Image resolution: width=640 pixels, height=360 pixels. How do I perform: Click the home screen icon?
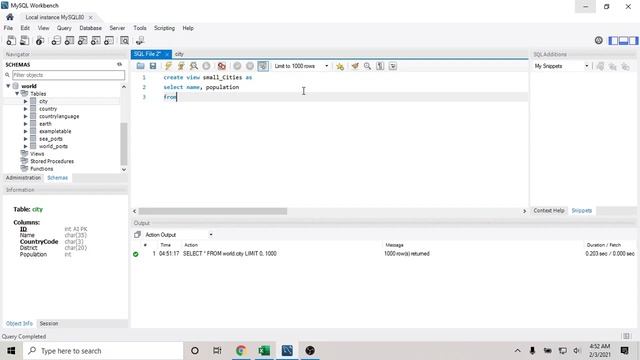[x=10, y=17]
